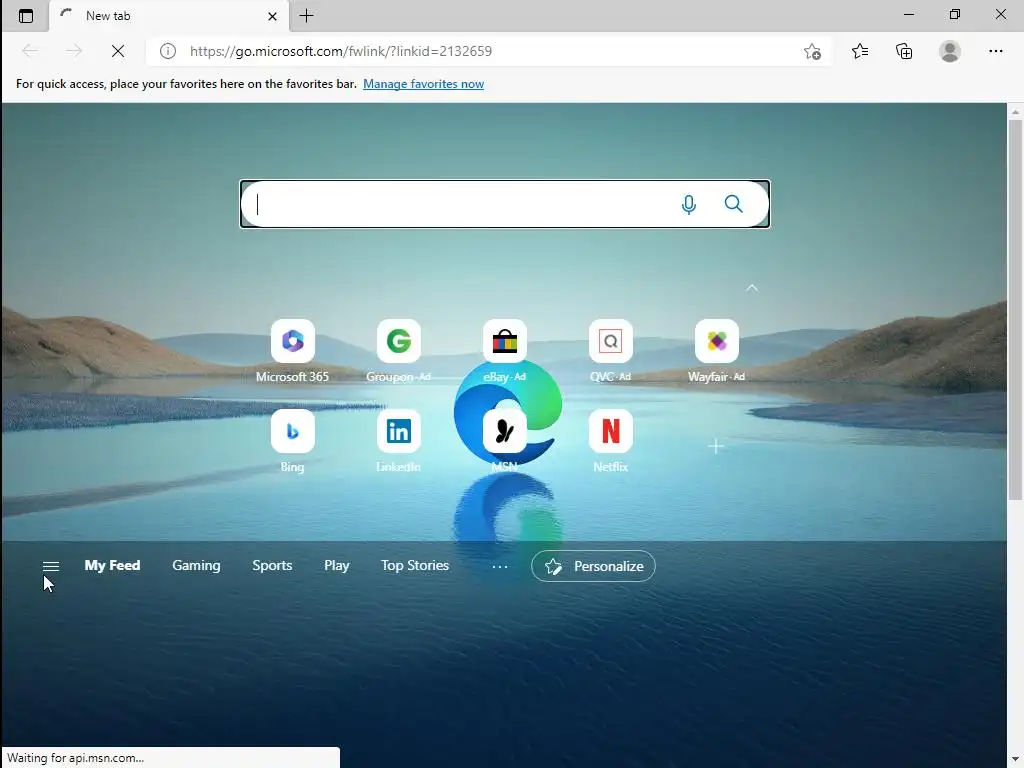This screenshot has height=768, width=1024.
Task: Open a new tab with plus button
Action: pos(306,16)
